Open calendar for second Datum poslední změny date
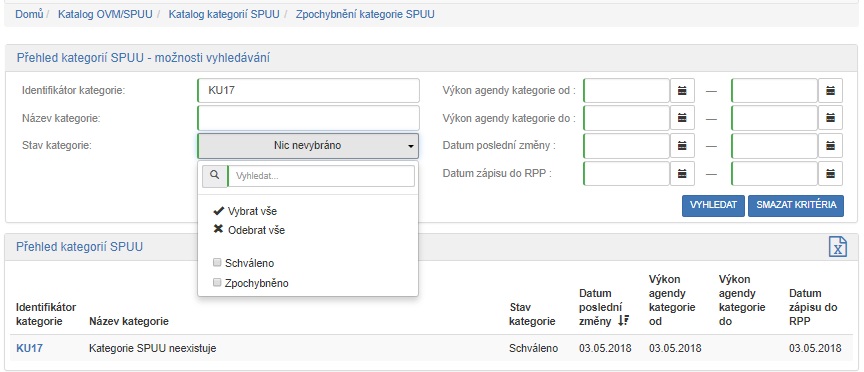The image size is (864, 372). point(830,146)
